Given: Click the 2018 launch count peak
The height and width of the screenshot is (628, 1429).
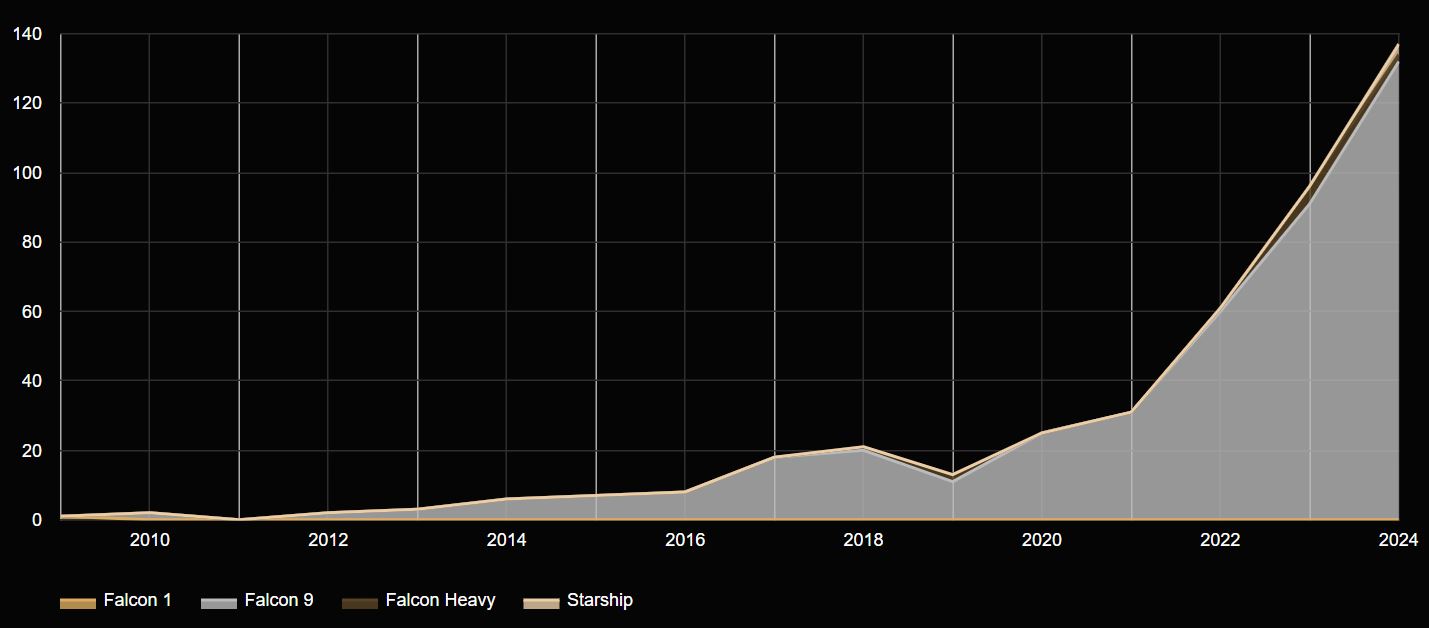Looking at the screenshot, I should click(x=862, y=446).
